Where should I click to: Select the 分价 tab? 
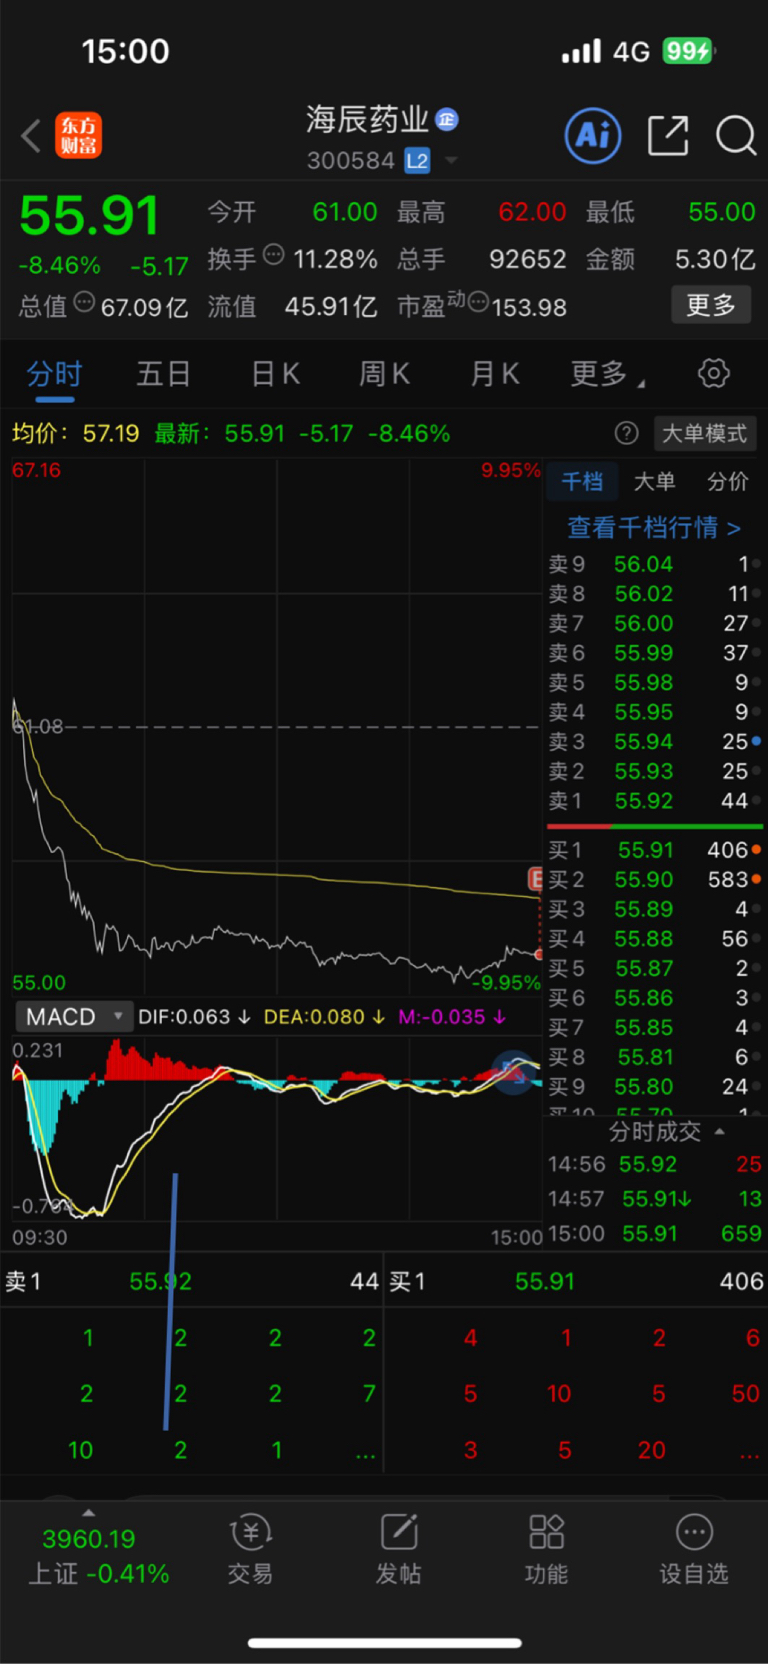pos(728,482)
